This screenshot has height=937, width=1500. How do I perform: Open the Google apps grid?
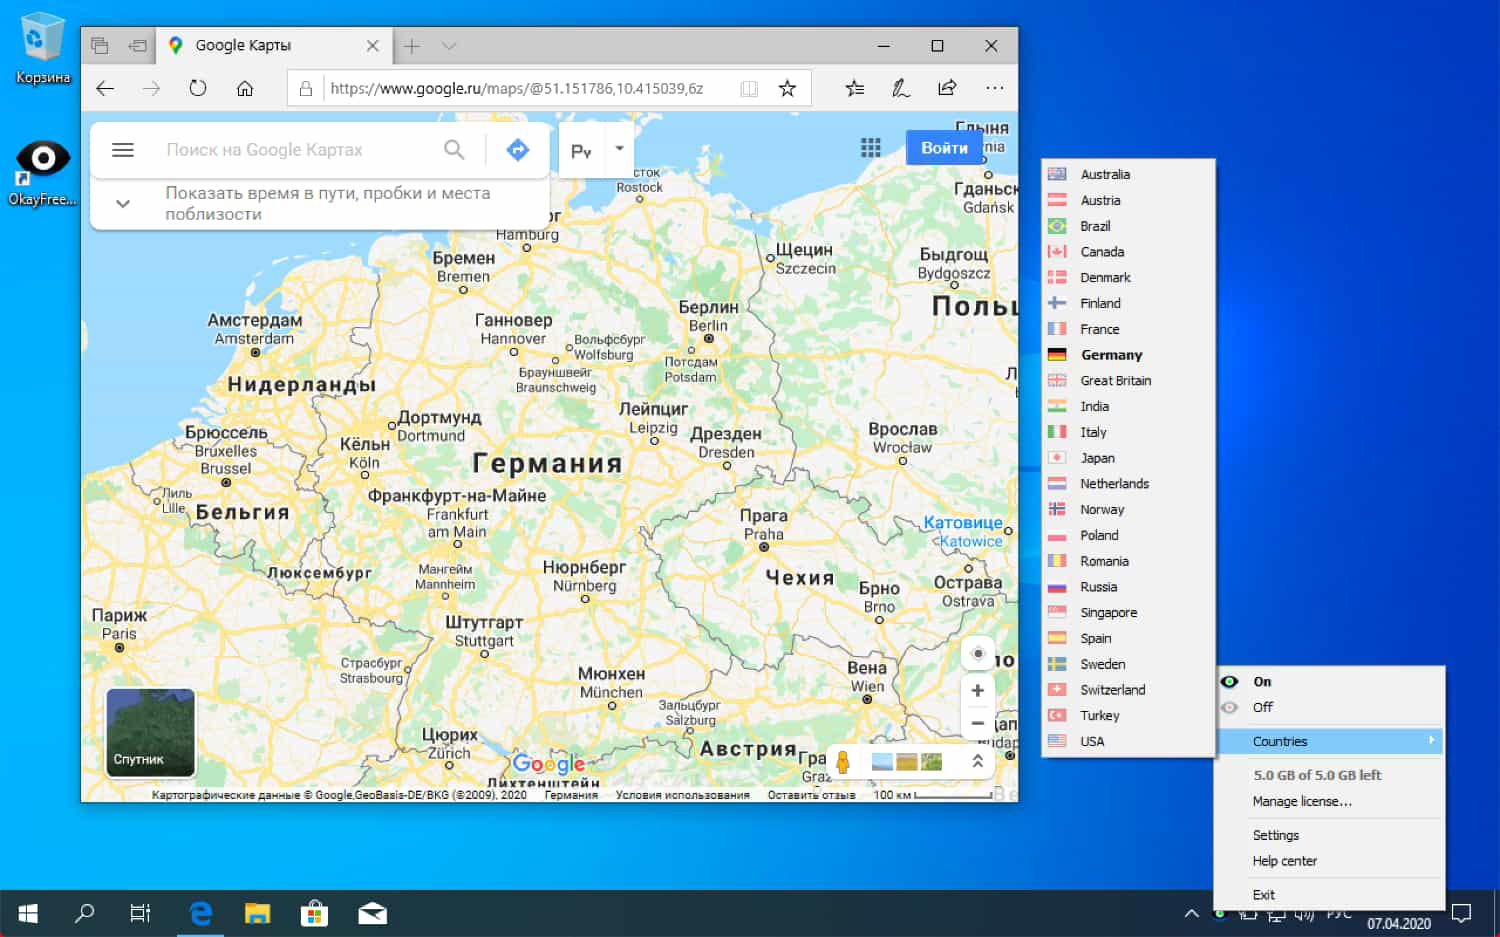[x=871, y=148]
